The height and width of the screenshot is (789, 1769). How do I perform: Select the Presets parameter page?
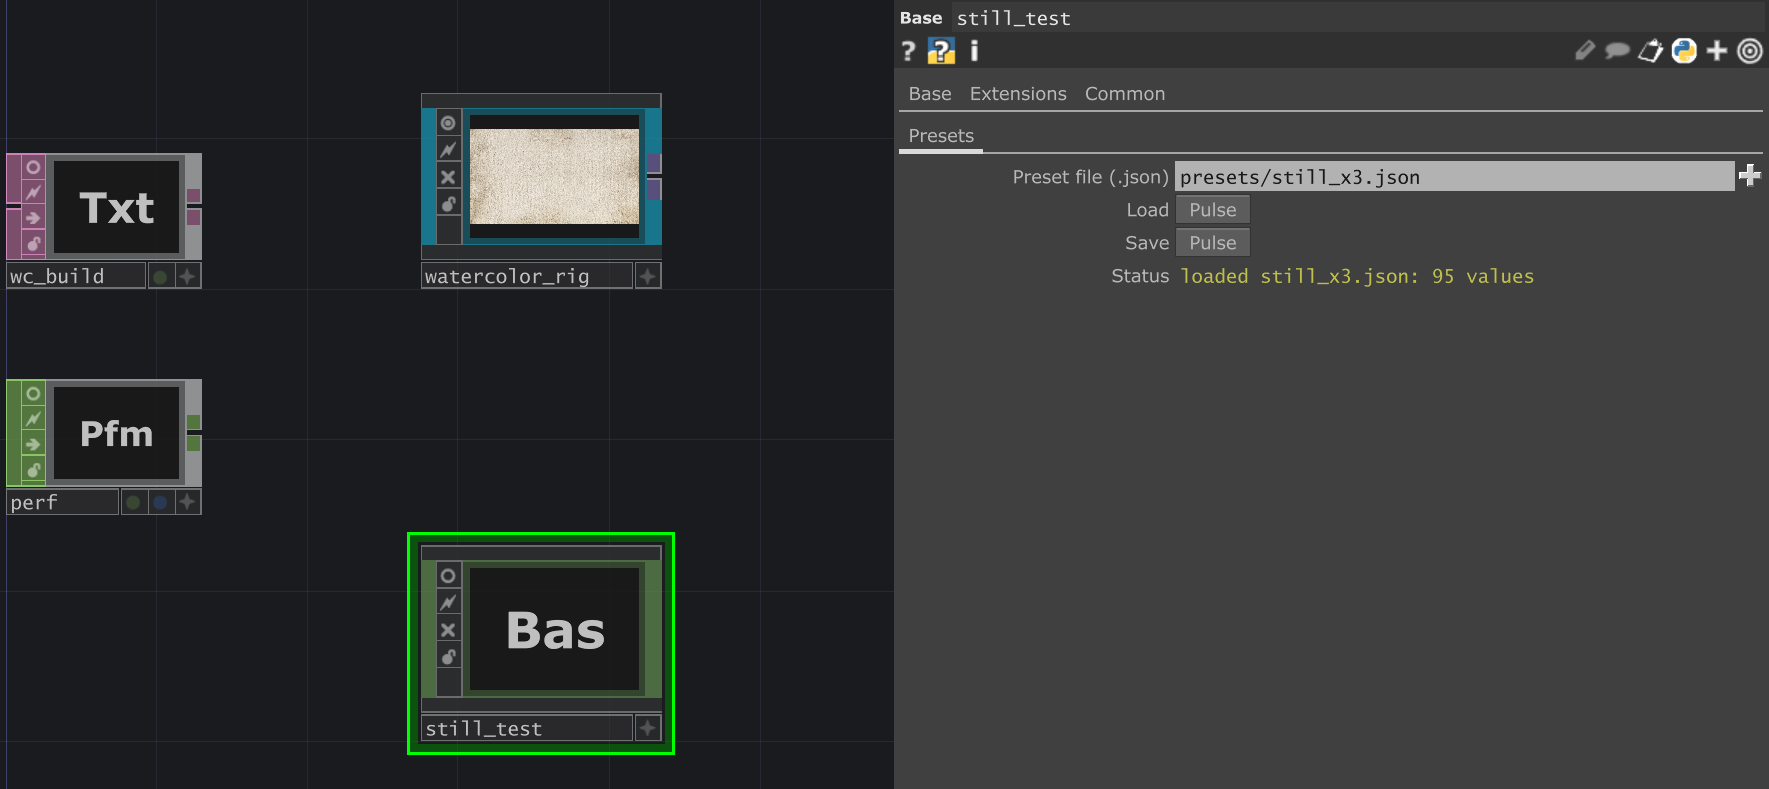[941, 136]
